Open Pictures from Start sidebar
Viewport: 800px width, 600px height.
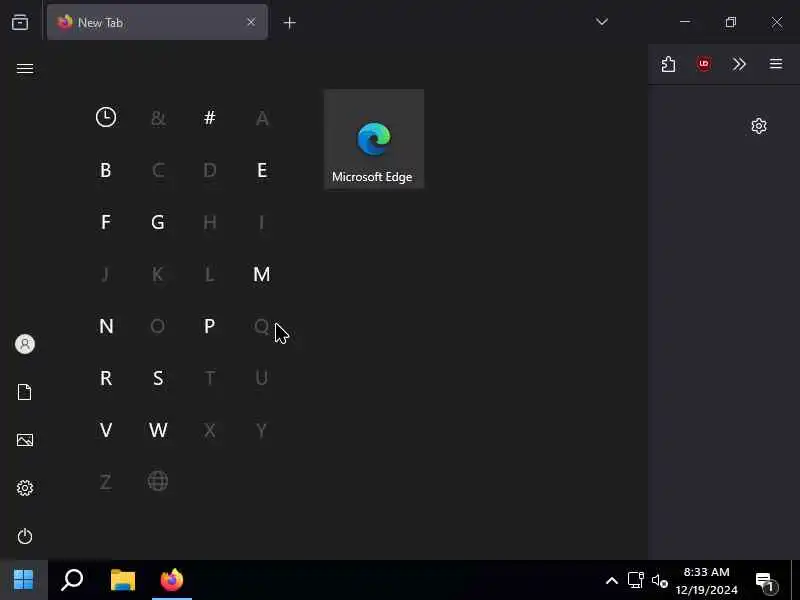tap(25, 440)
